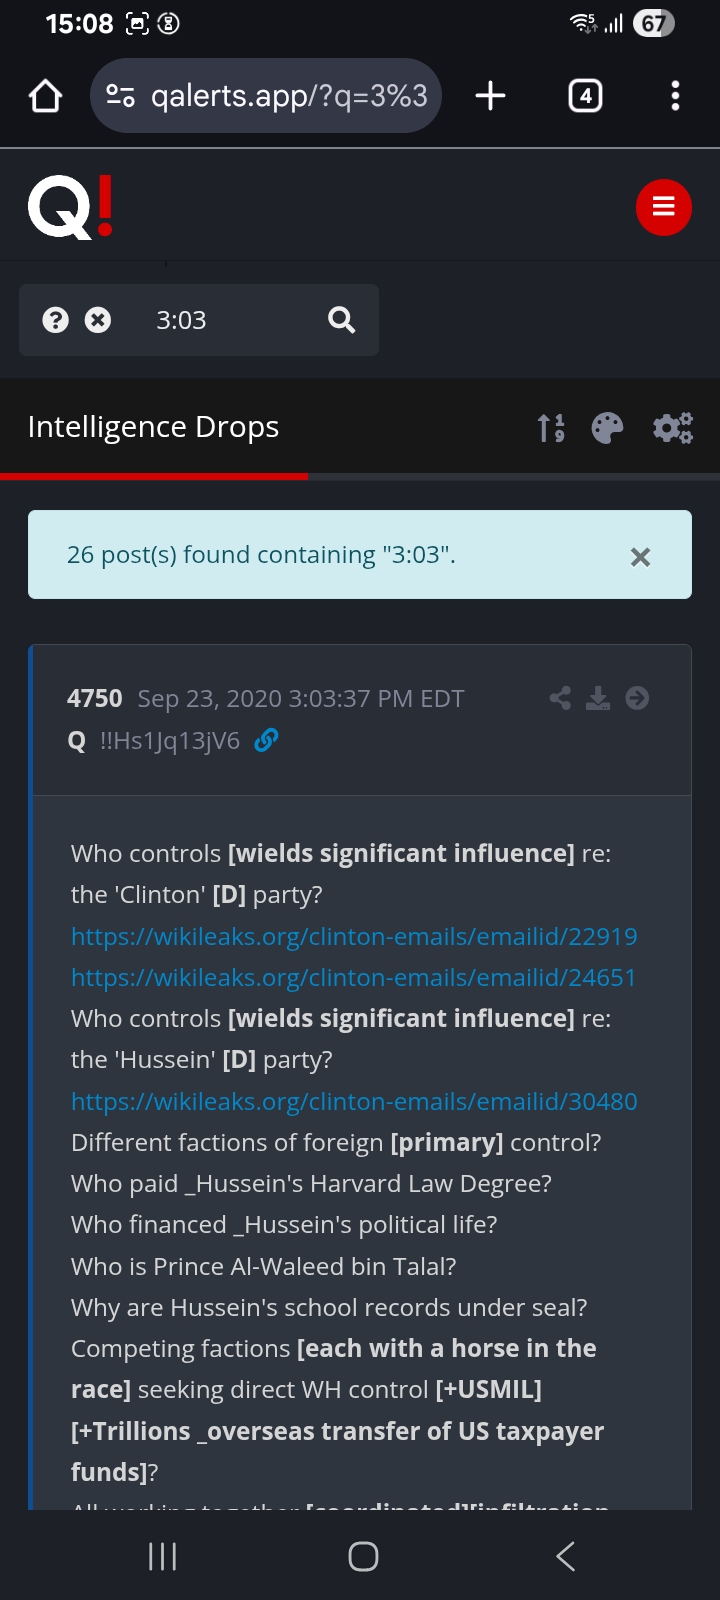This screenshot has height=1600, width=720.
Task: Open the browser three-dot menu
Action: 675,96
